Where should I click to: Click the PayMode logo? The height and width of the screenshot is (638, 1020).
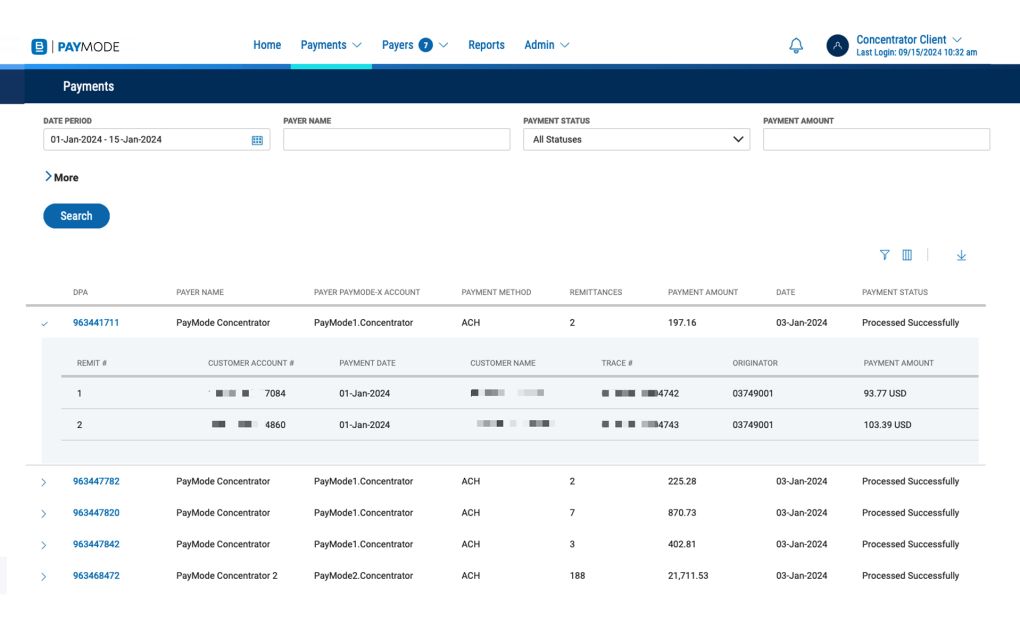[76, 47]
